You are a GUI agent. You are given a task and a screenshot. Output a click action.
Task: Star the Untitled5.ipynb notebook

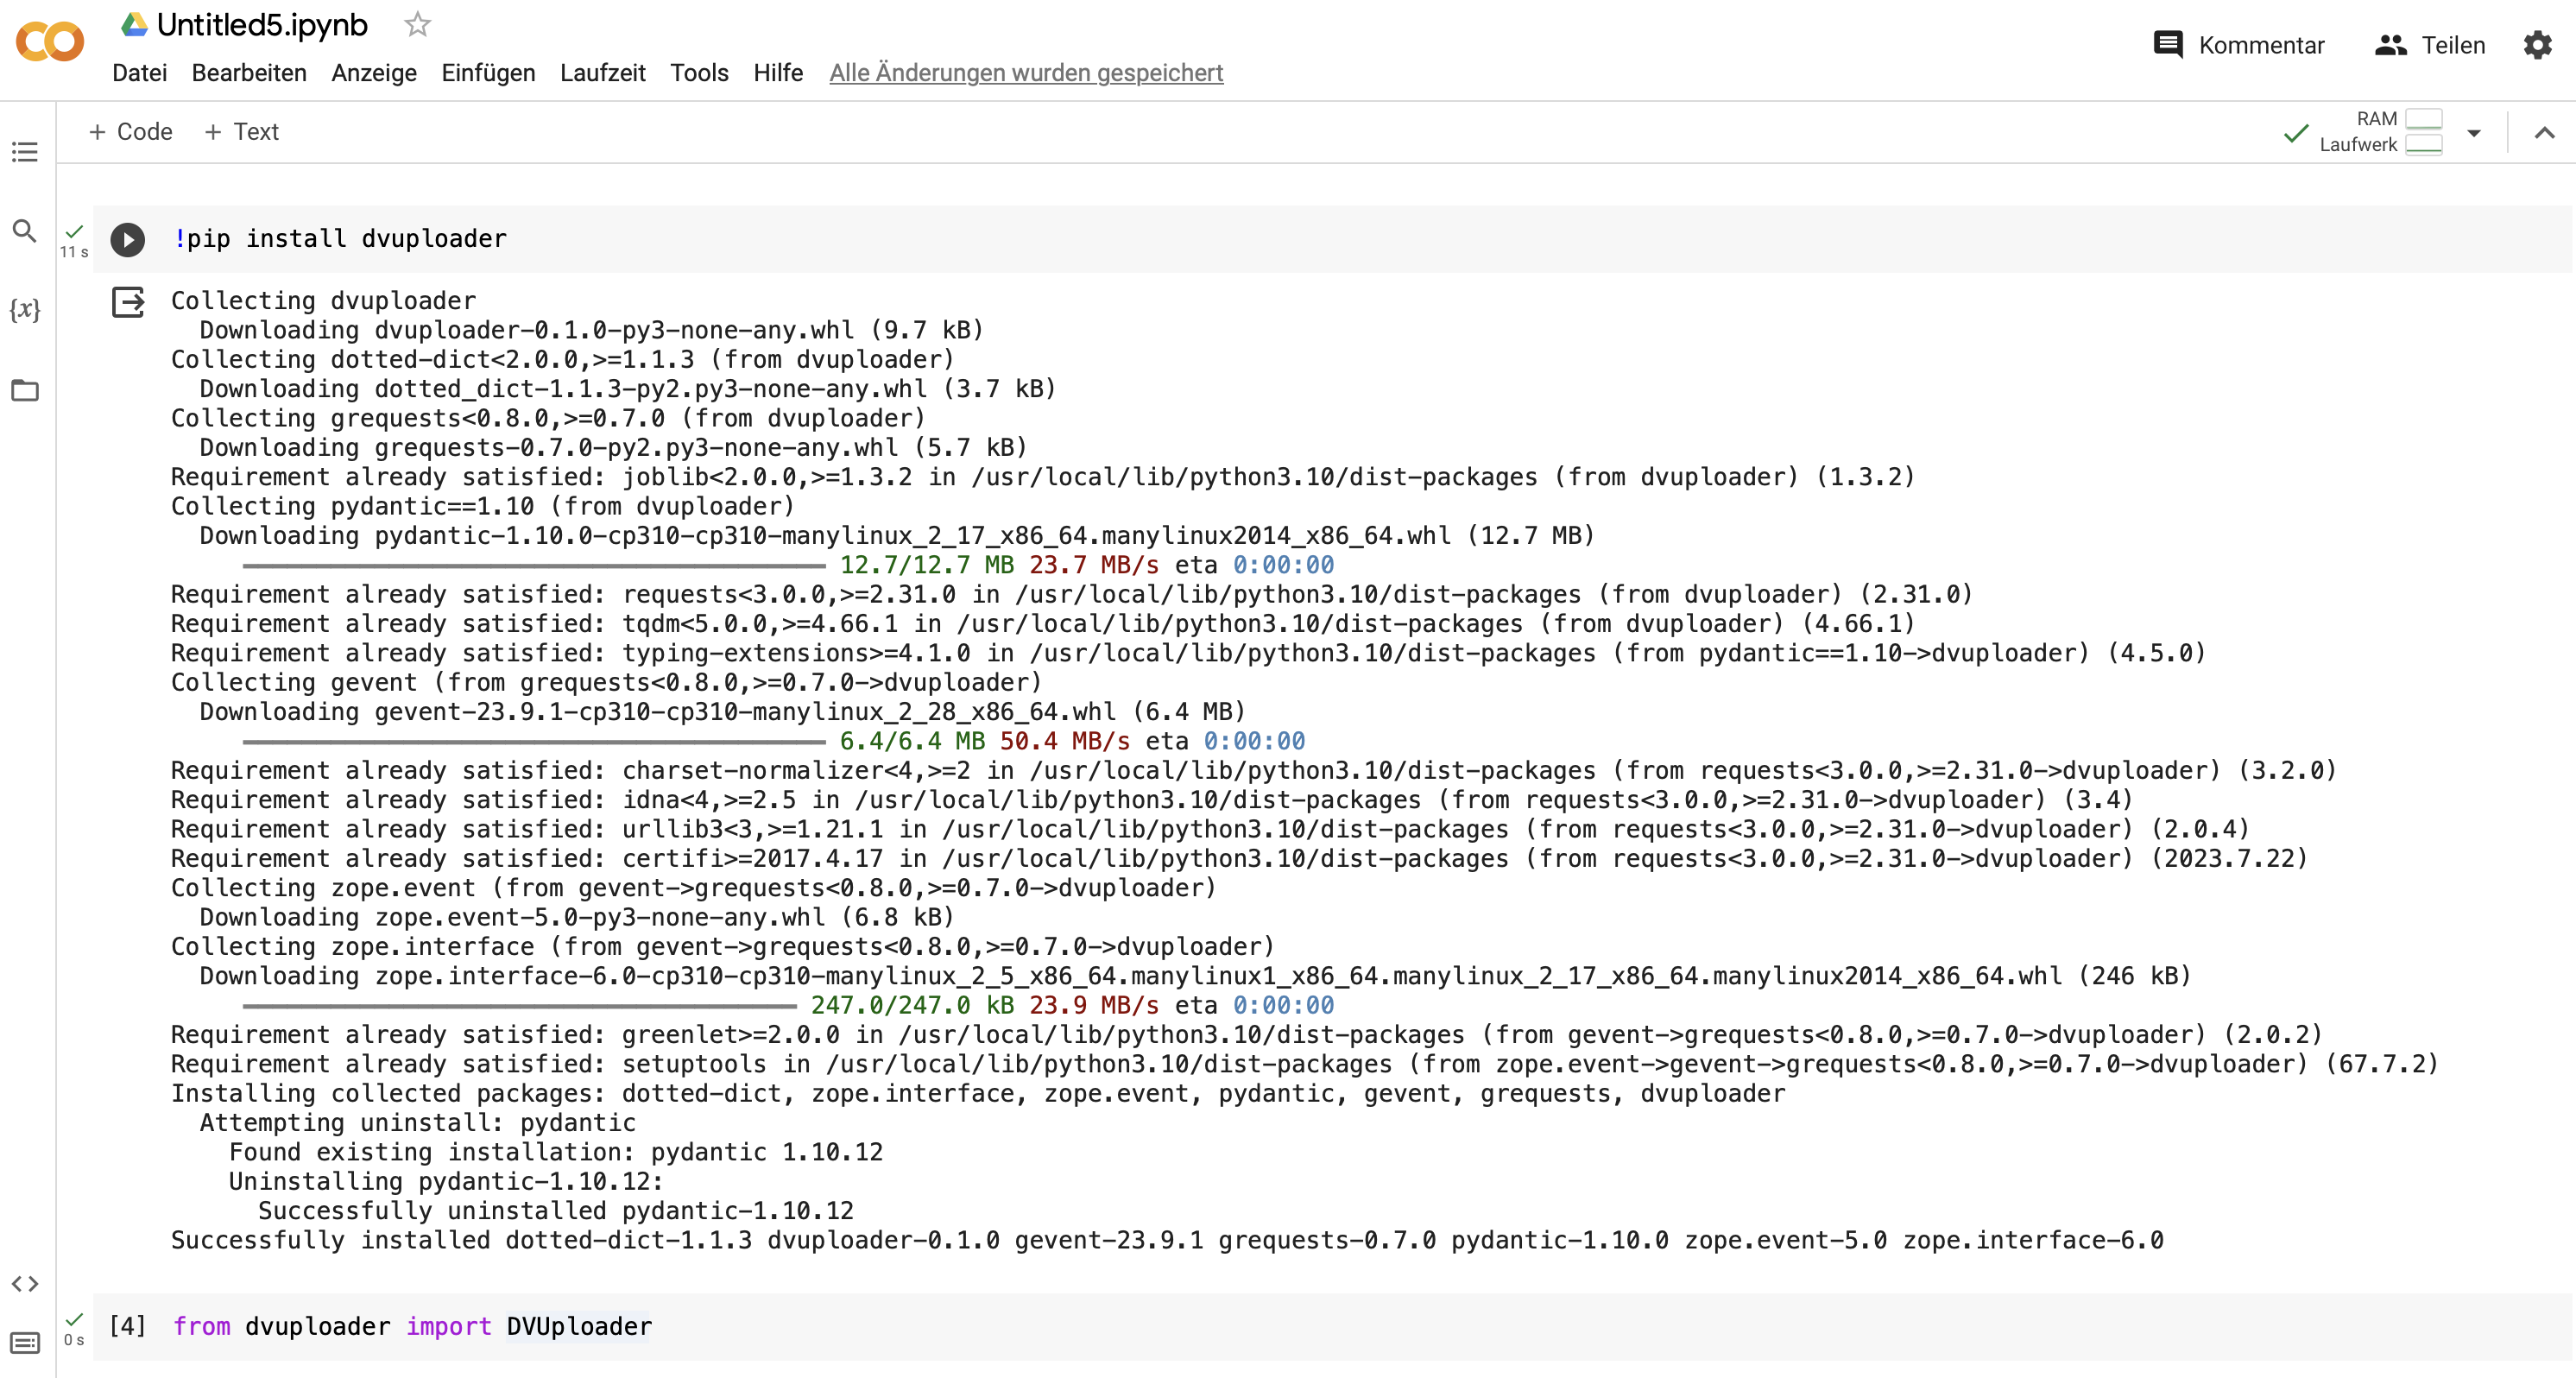(x=417, y=24)
